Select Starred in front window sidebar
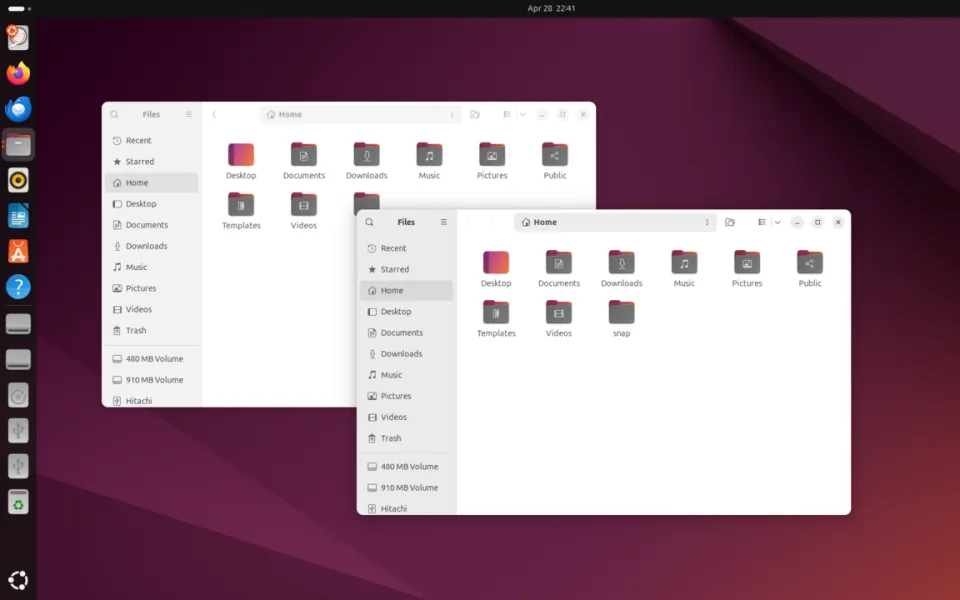 pos(407,269)
